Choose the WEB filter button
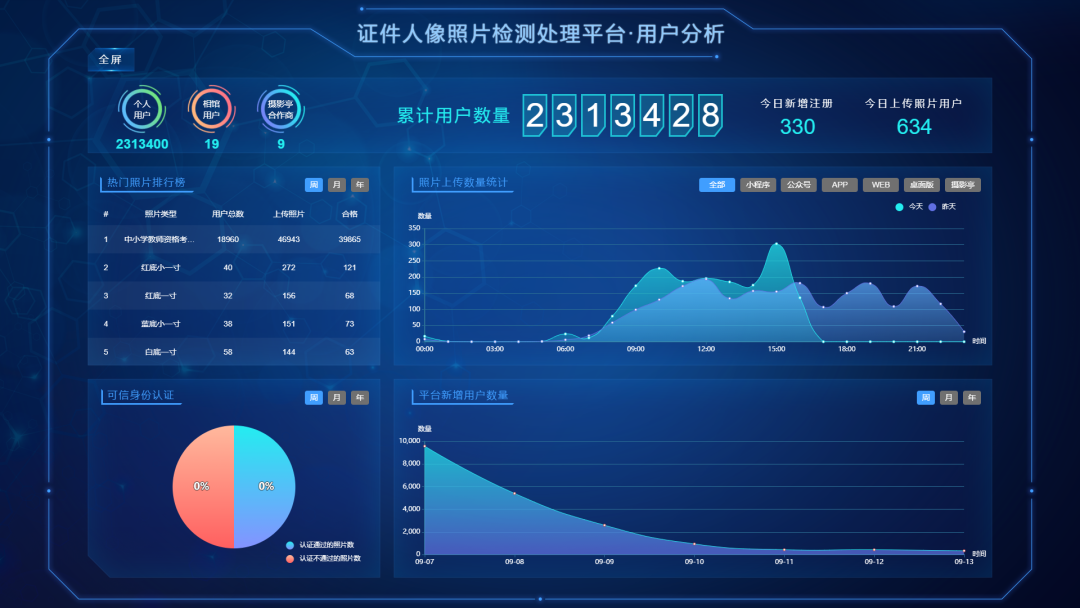Image resolution: width=1080 pixels, height=608 pixels. pyautogui.click(x=881, y=185)
